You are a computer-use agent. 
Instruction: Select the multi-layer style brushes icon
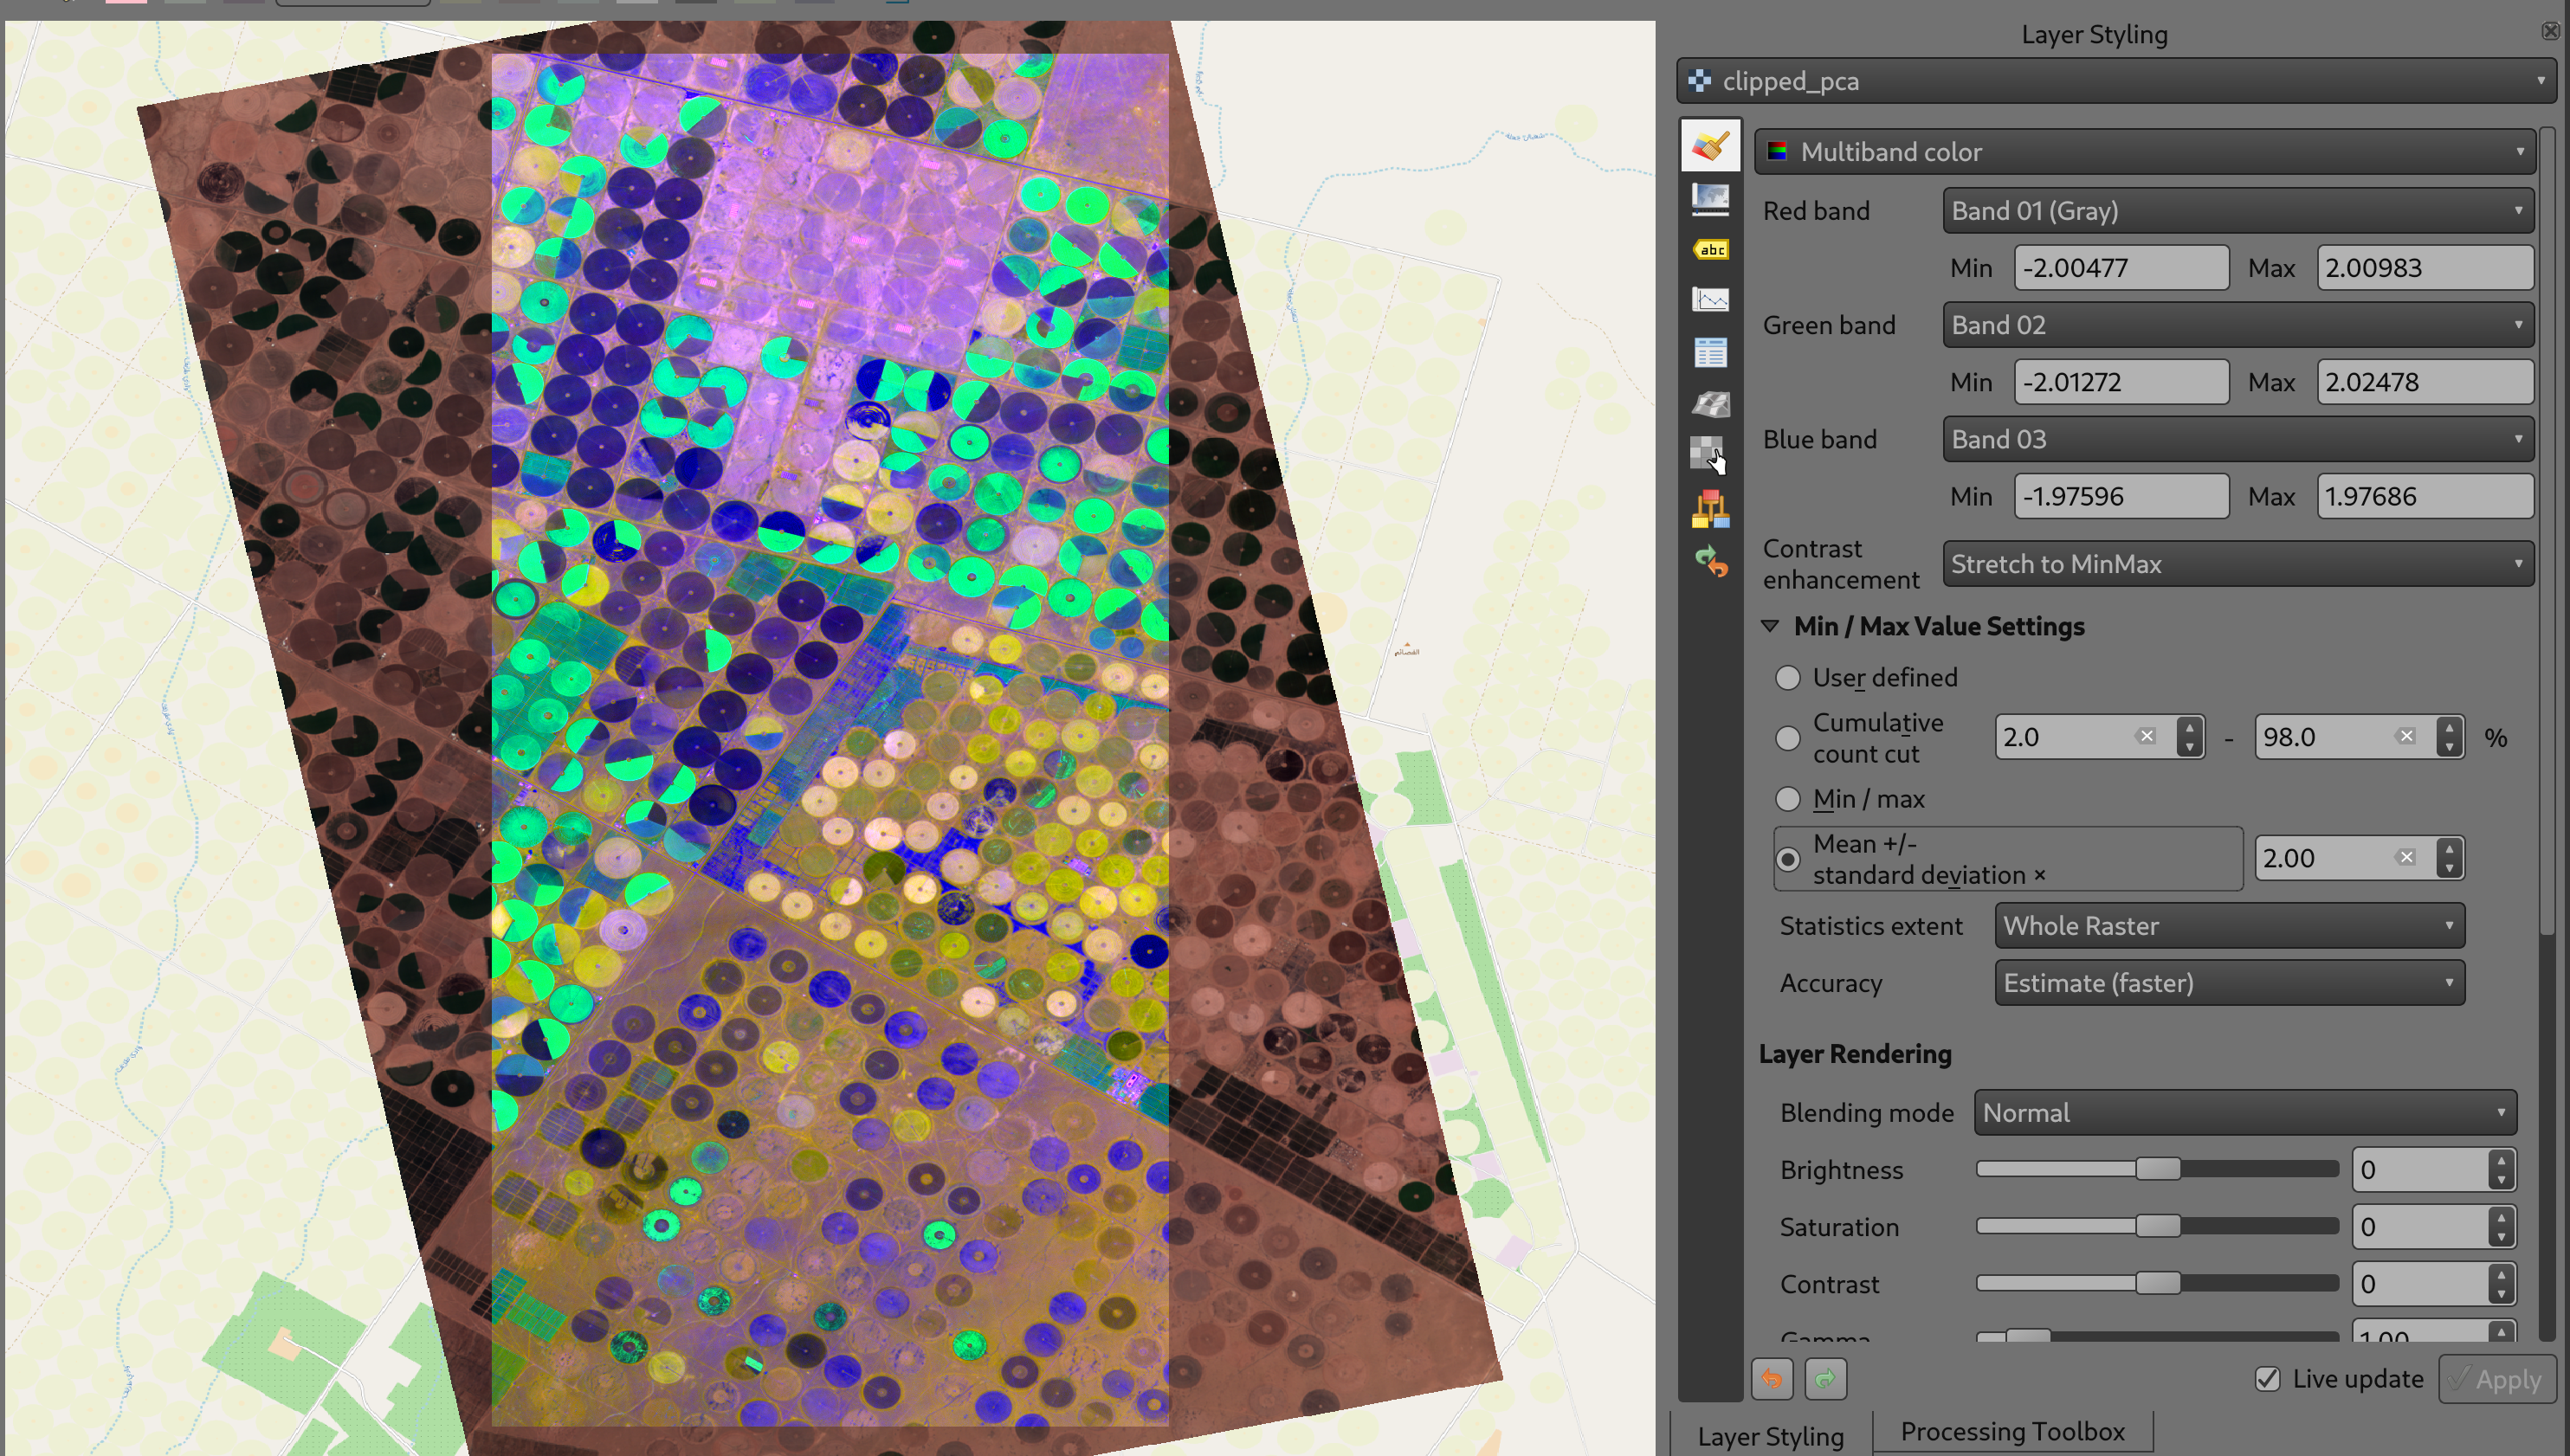point(1710,508)
